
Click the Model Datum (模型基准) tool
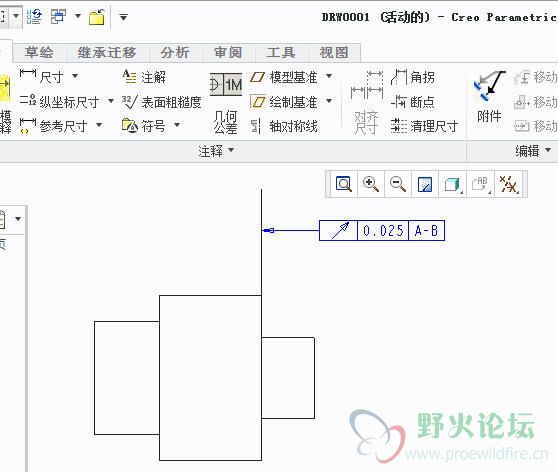tap(284, 77)
